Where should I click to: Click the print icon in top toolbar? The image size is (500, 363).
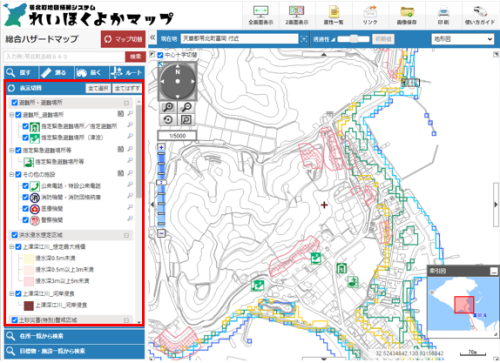click(x=443, y=12)
